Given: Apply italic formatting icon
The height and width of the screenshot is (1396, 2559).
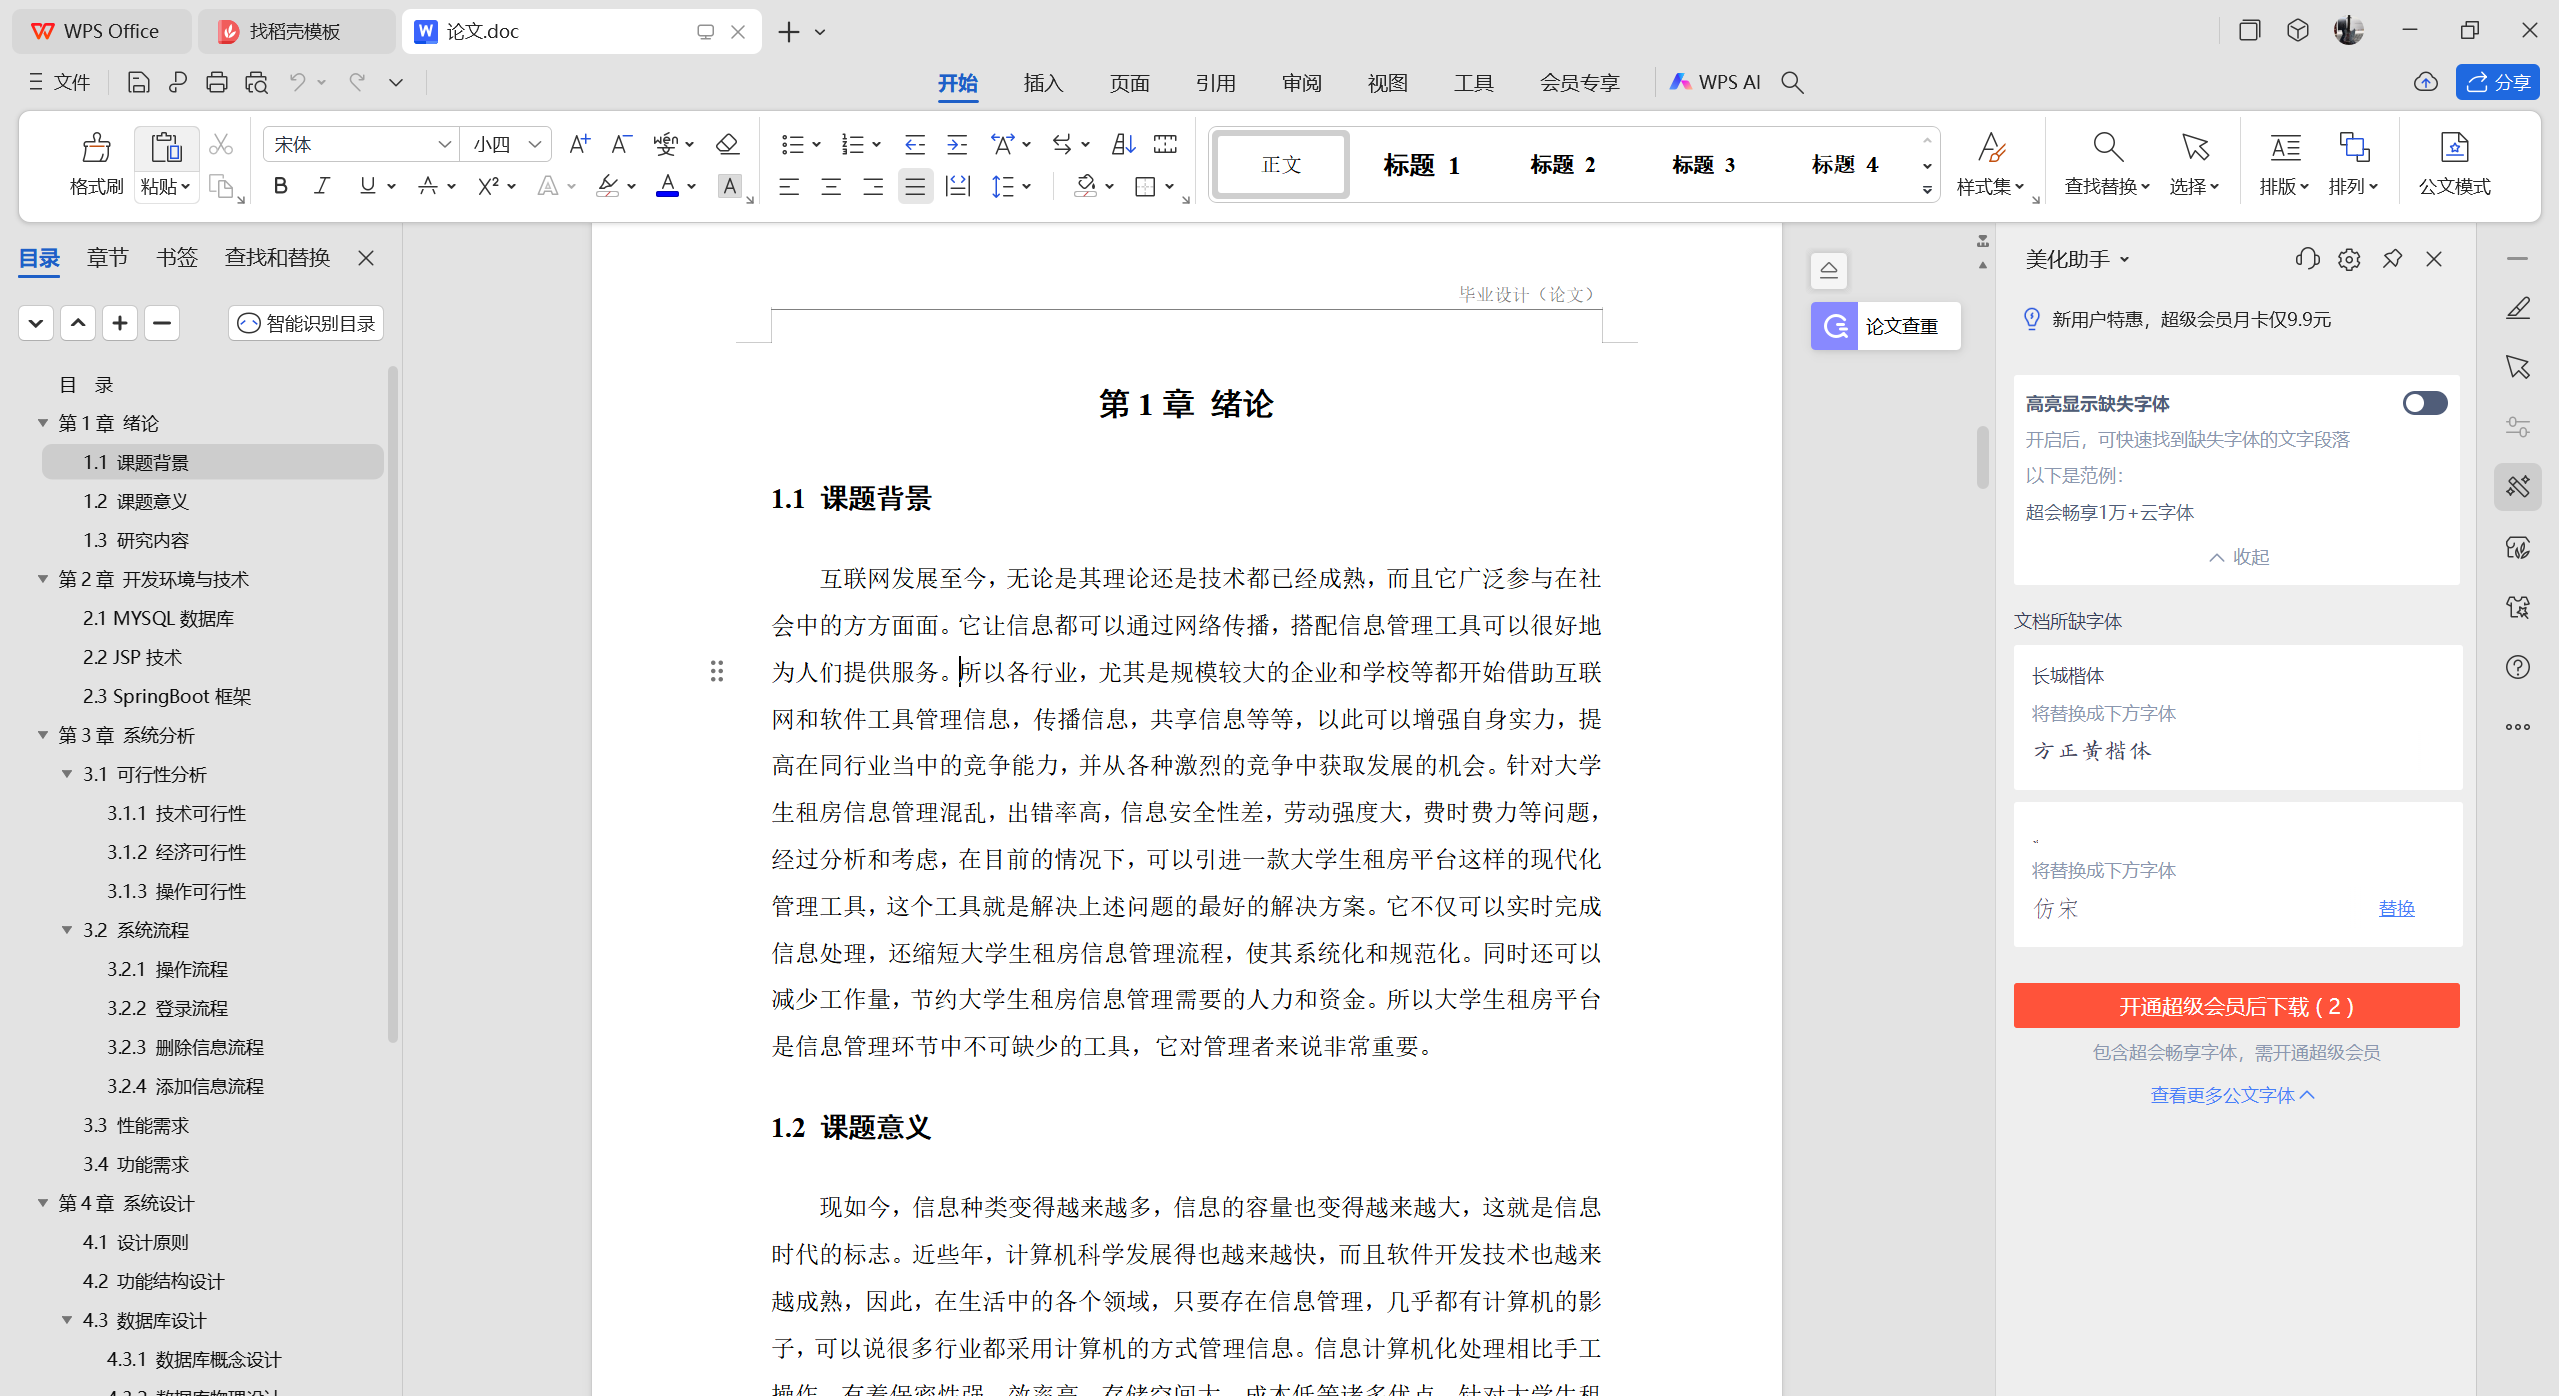Looking at the screenshot, I should coord(322,186).
